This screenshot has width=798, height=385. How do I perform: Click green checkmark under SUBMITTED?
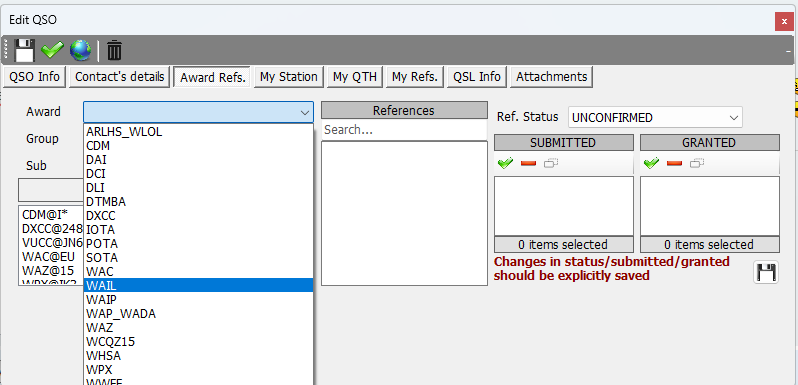(505, 163)
